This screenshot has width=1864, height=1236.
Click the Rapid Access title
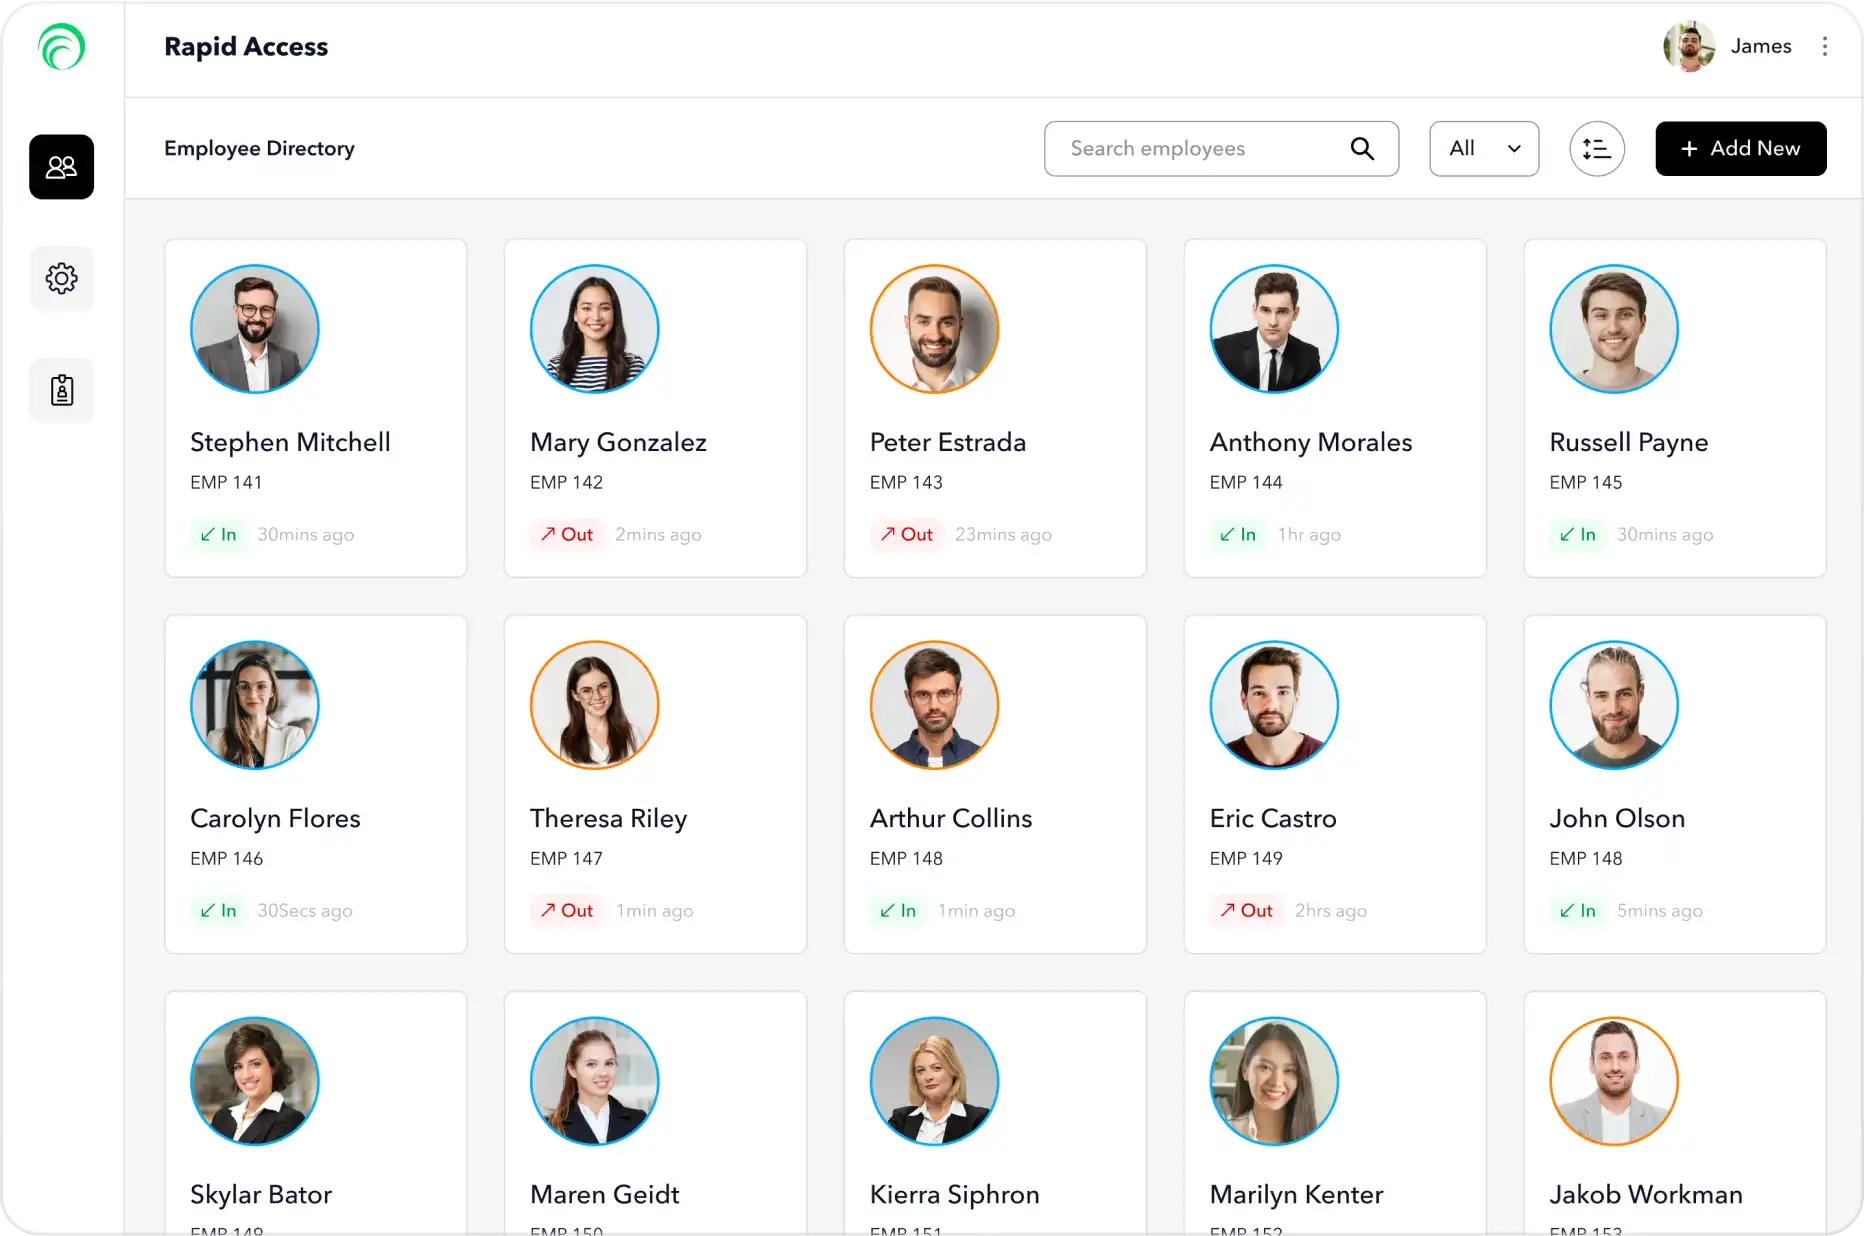(246, 46)
